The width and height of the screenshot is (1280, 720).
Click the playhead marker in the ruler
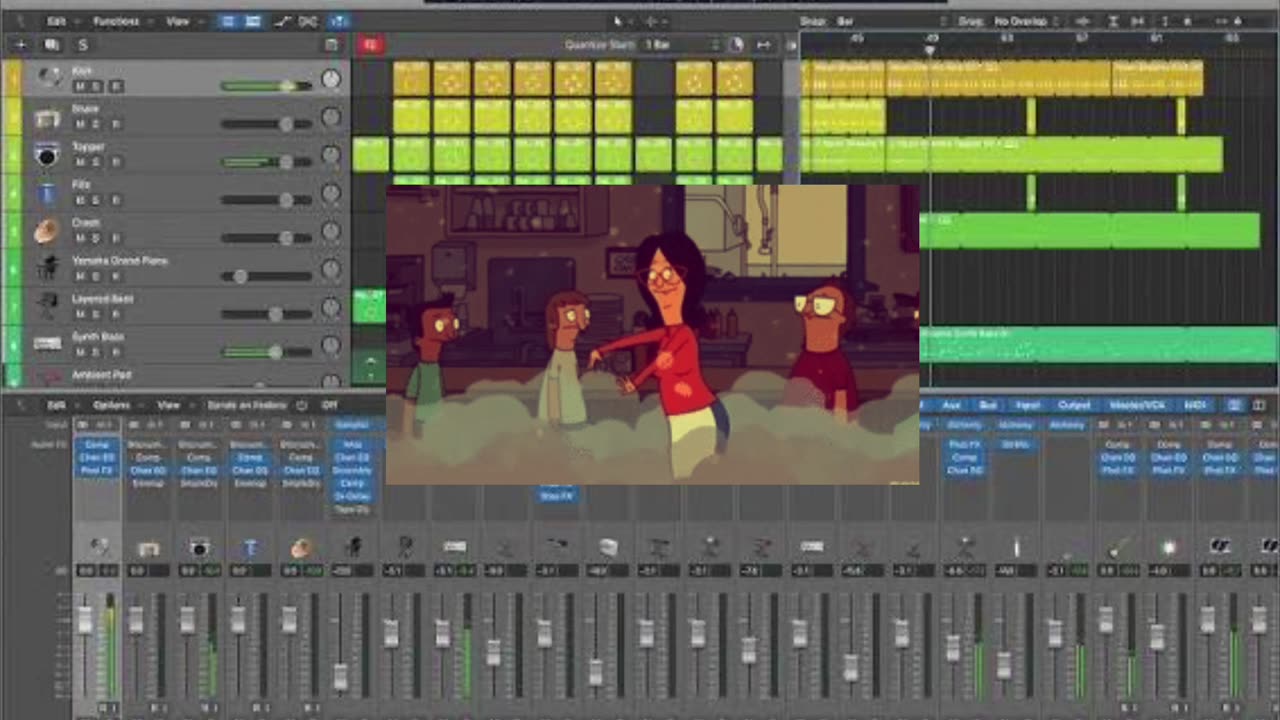click(930, 49)
